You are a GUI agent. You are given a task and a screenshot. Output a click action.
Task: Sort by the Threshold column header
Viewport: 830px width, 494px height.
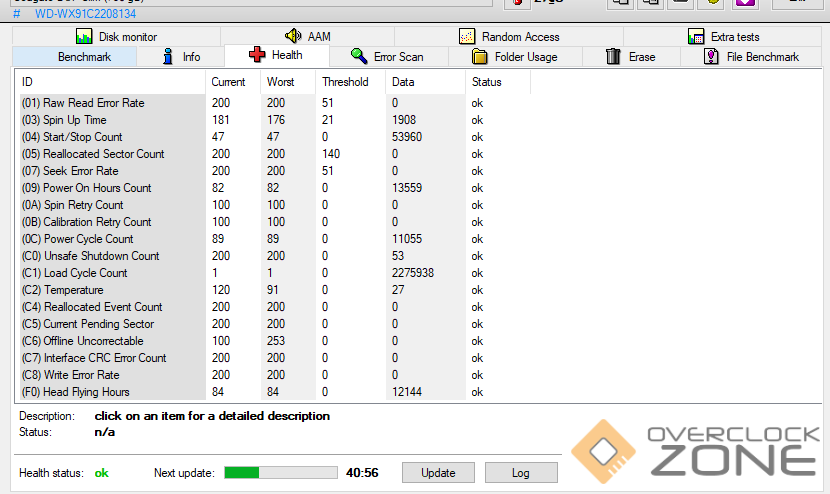345,82
